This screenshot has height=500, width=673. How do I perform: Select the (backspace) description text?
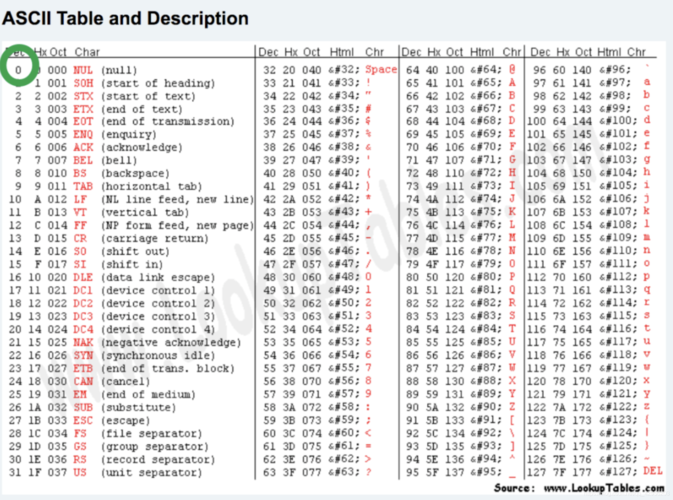(135, 173)
